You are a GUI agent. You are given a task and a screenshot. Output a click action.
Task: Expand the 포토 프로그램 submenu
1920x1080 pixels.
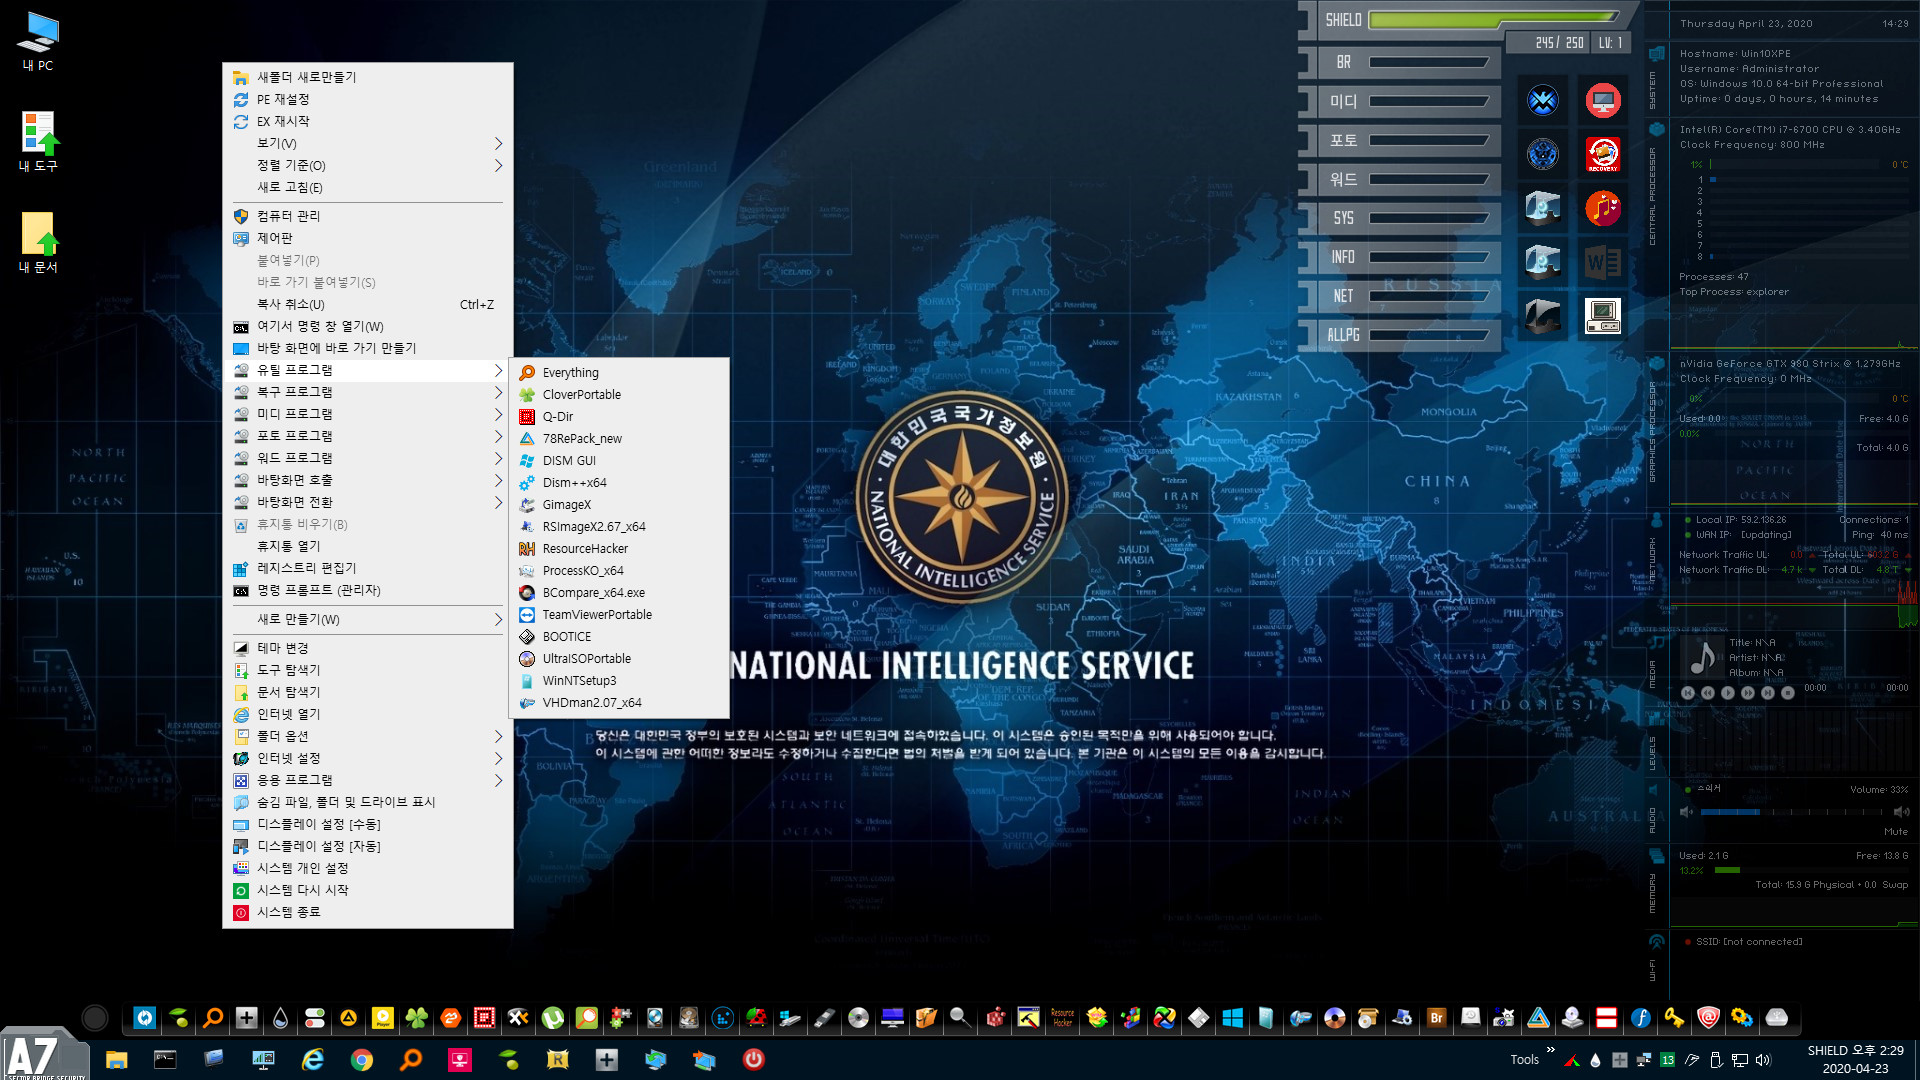point(367,435)
